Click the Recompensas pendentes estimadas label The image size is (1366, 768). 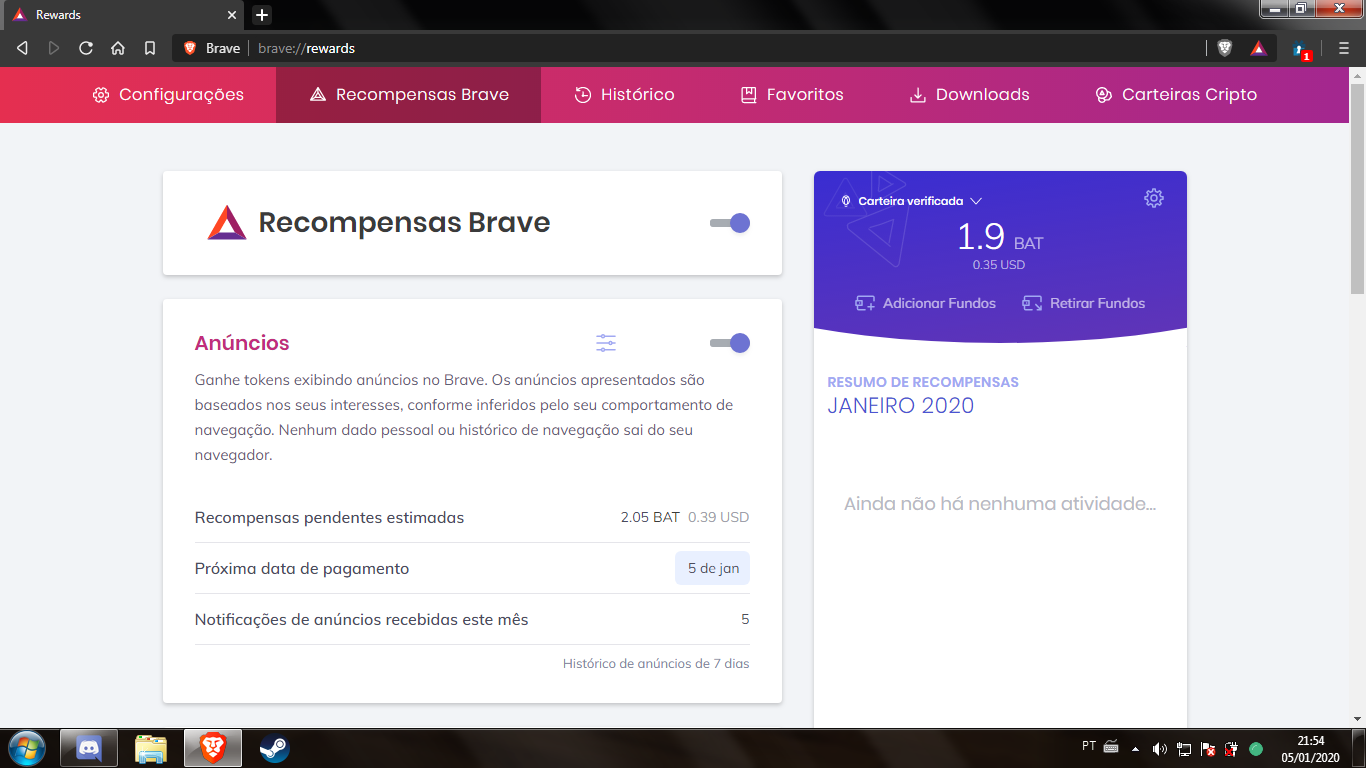[x=329, y=518]
